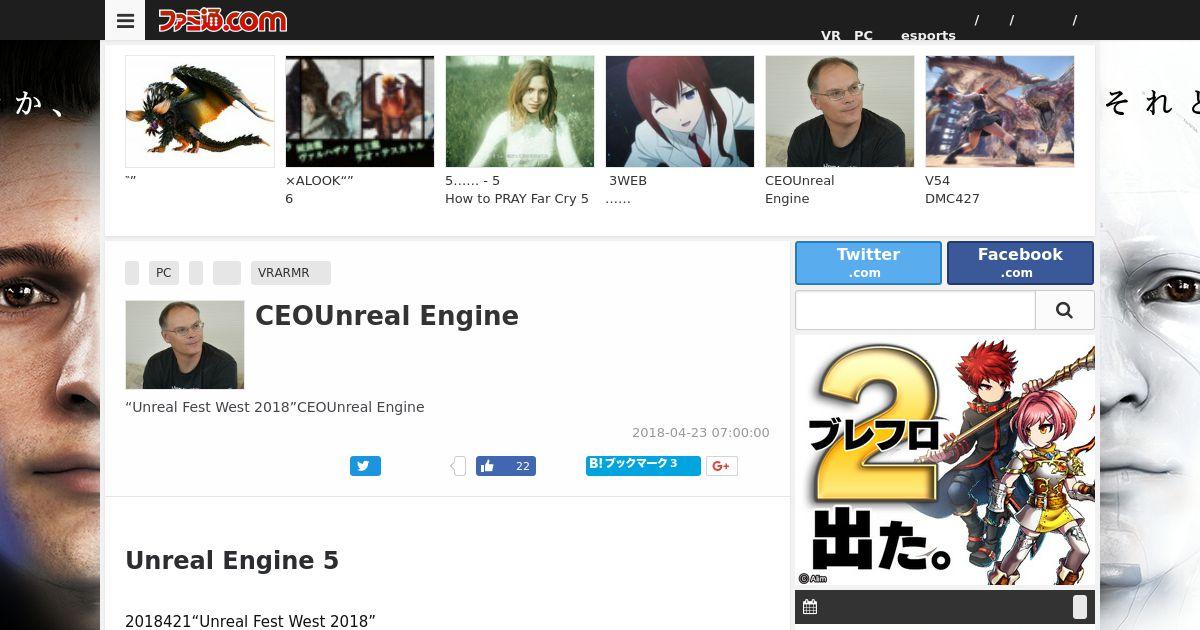Viewport: 1200px width, 630px height.
Task: Click the '2018-04-23 07:00:00' timestamp
Action: 701,433
